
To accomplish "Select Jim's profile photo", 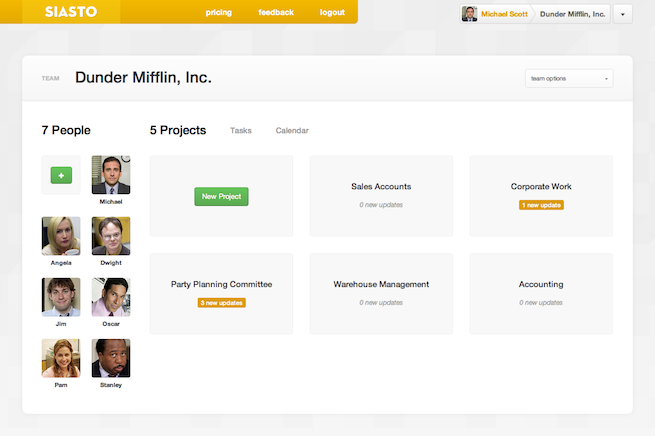I will click(x=61, y=297).
